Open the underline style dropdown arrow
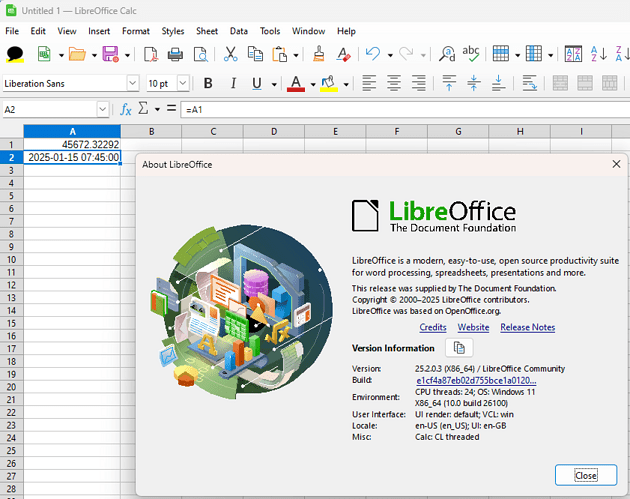The image size is (630, 499). coord(274,84)
